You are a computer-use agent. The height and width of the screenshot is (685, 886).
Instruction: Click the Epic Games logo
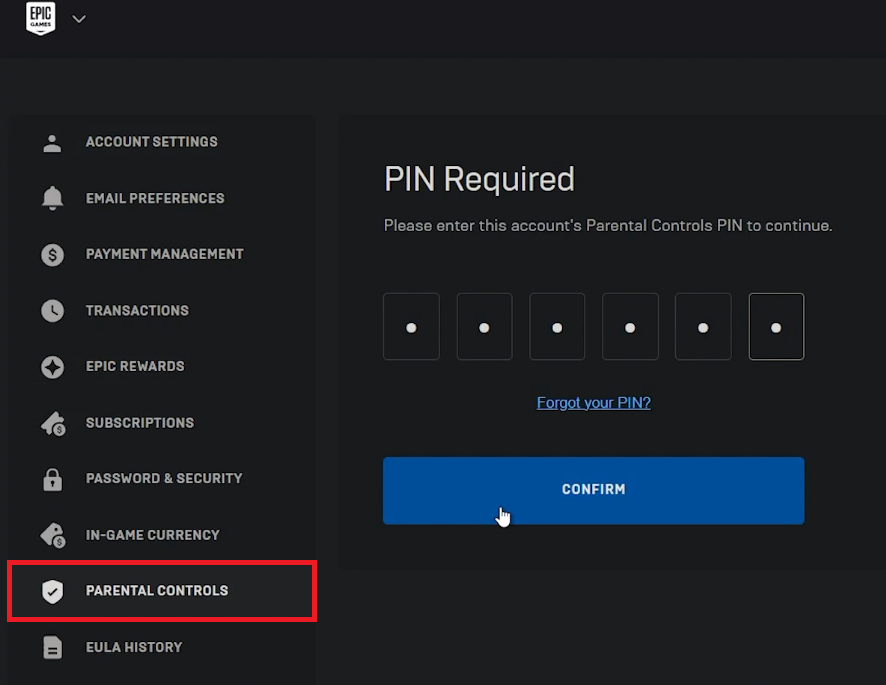pos(41,18)
